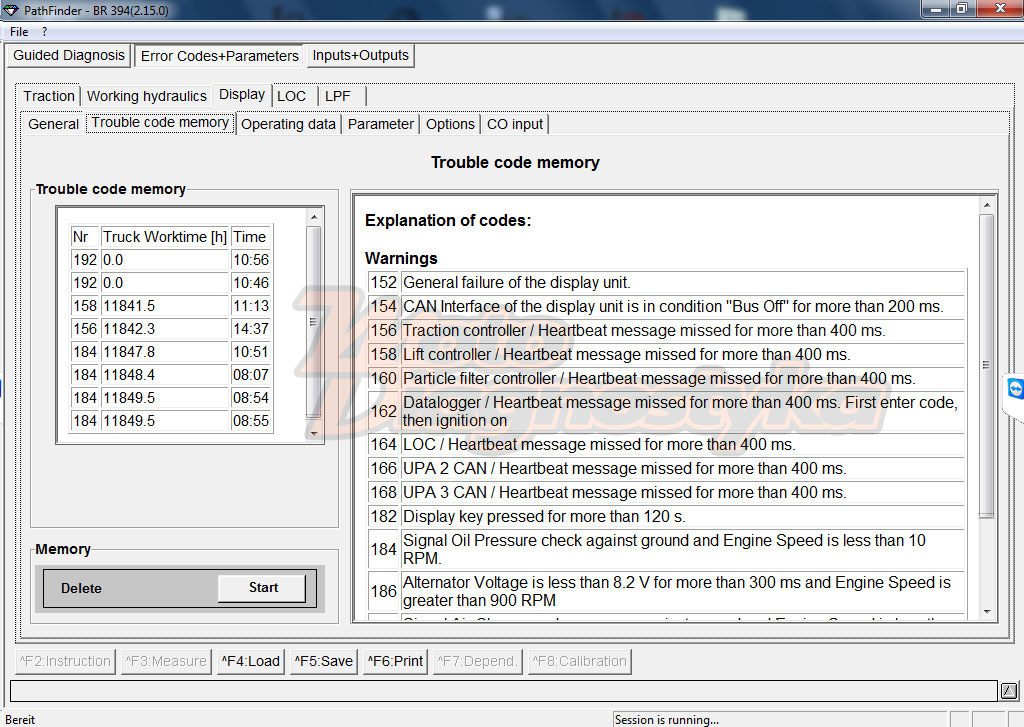This screenshot has width=1024, height=727.
Task: Click the F5:Save button
Action: point(323,661)
